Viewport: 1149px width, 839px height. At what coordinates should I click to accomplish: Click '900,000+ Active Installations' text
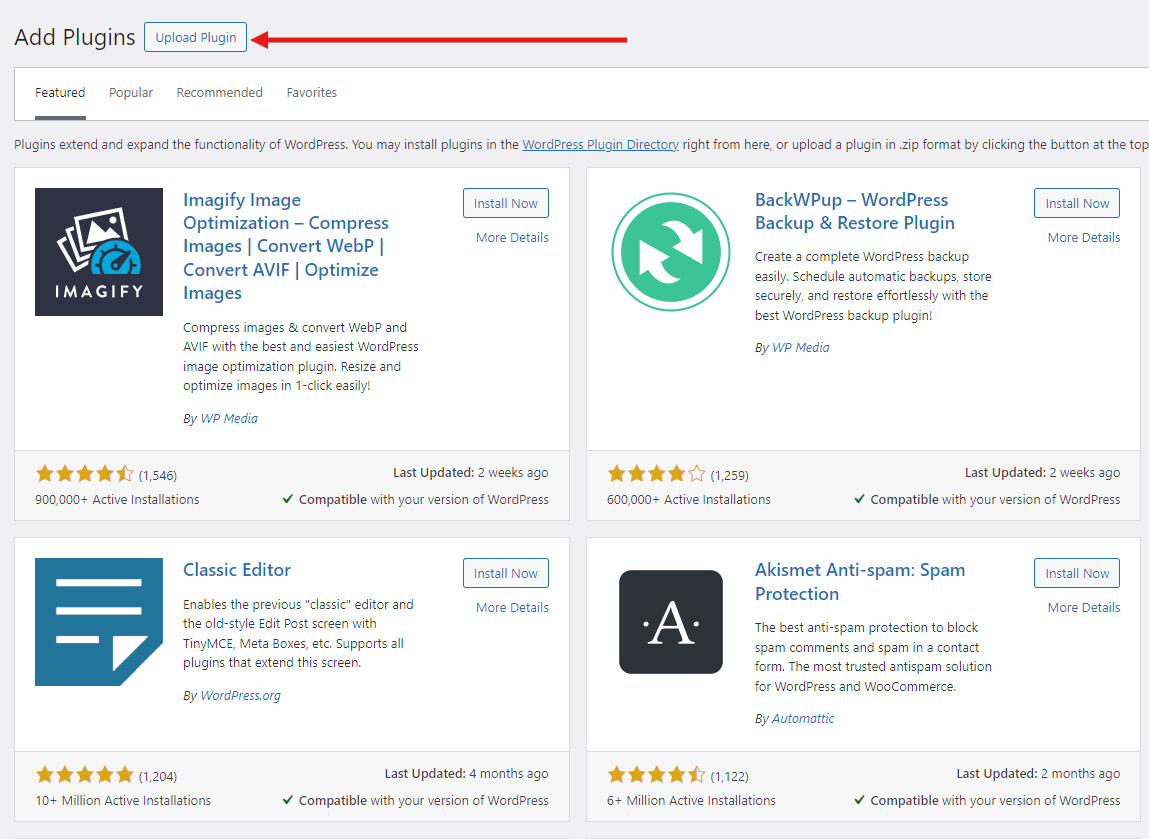(117, 499)
